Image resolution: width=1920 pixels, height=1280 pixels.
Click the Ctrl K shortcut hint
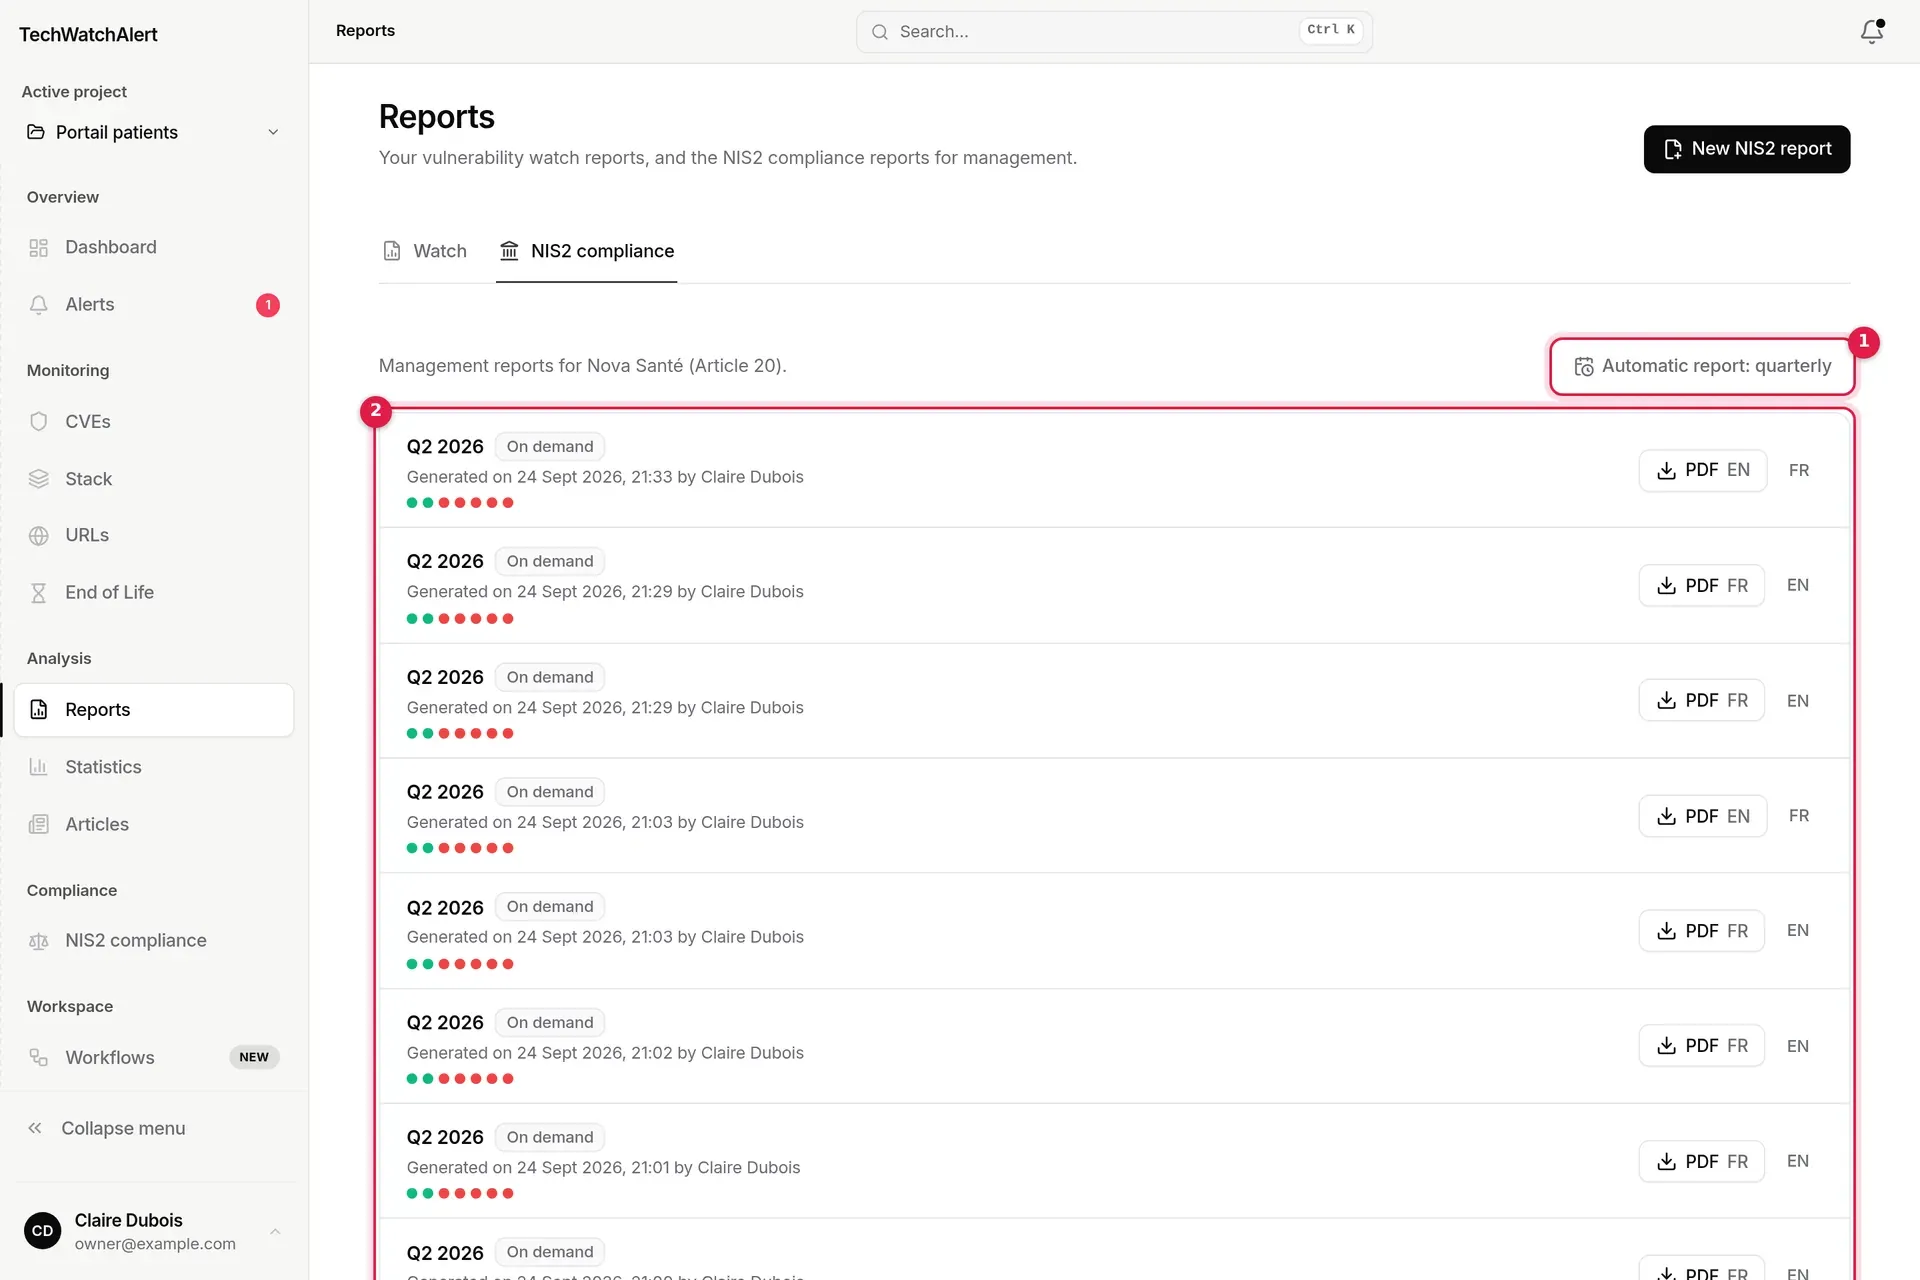pos(1331,30)
